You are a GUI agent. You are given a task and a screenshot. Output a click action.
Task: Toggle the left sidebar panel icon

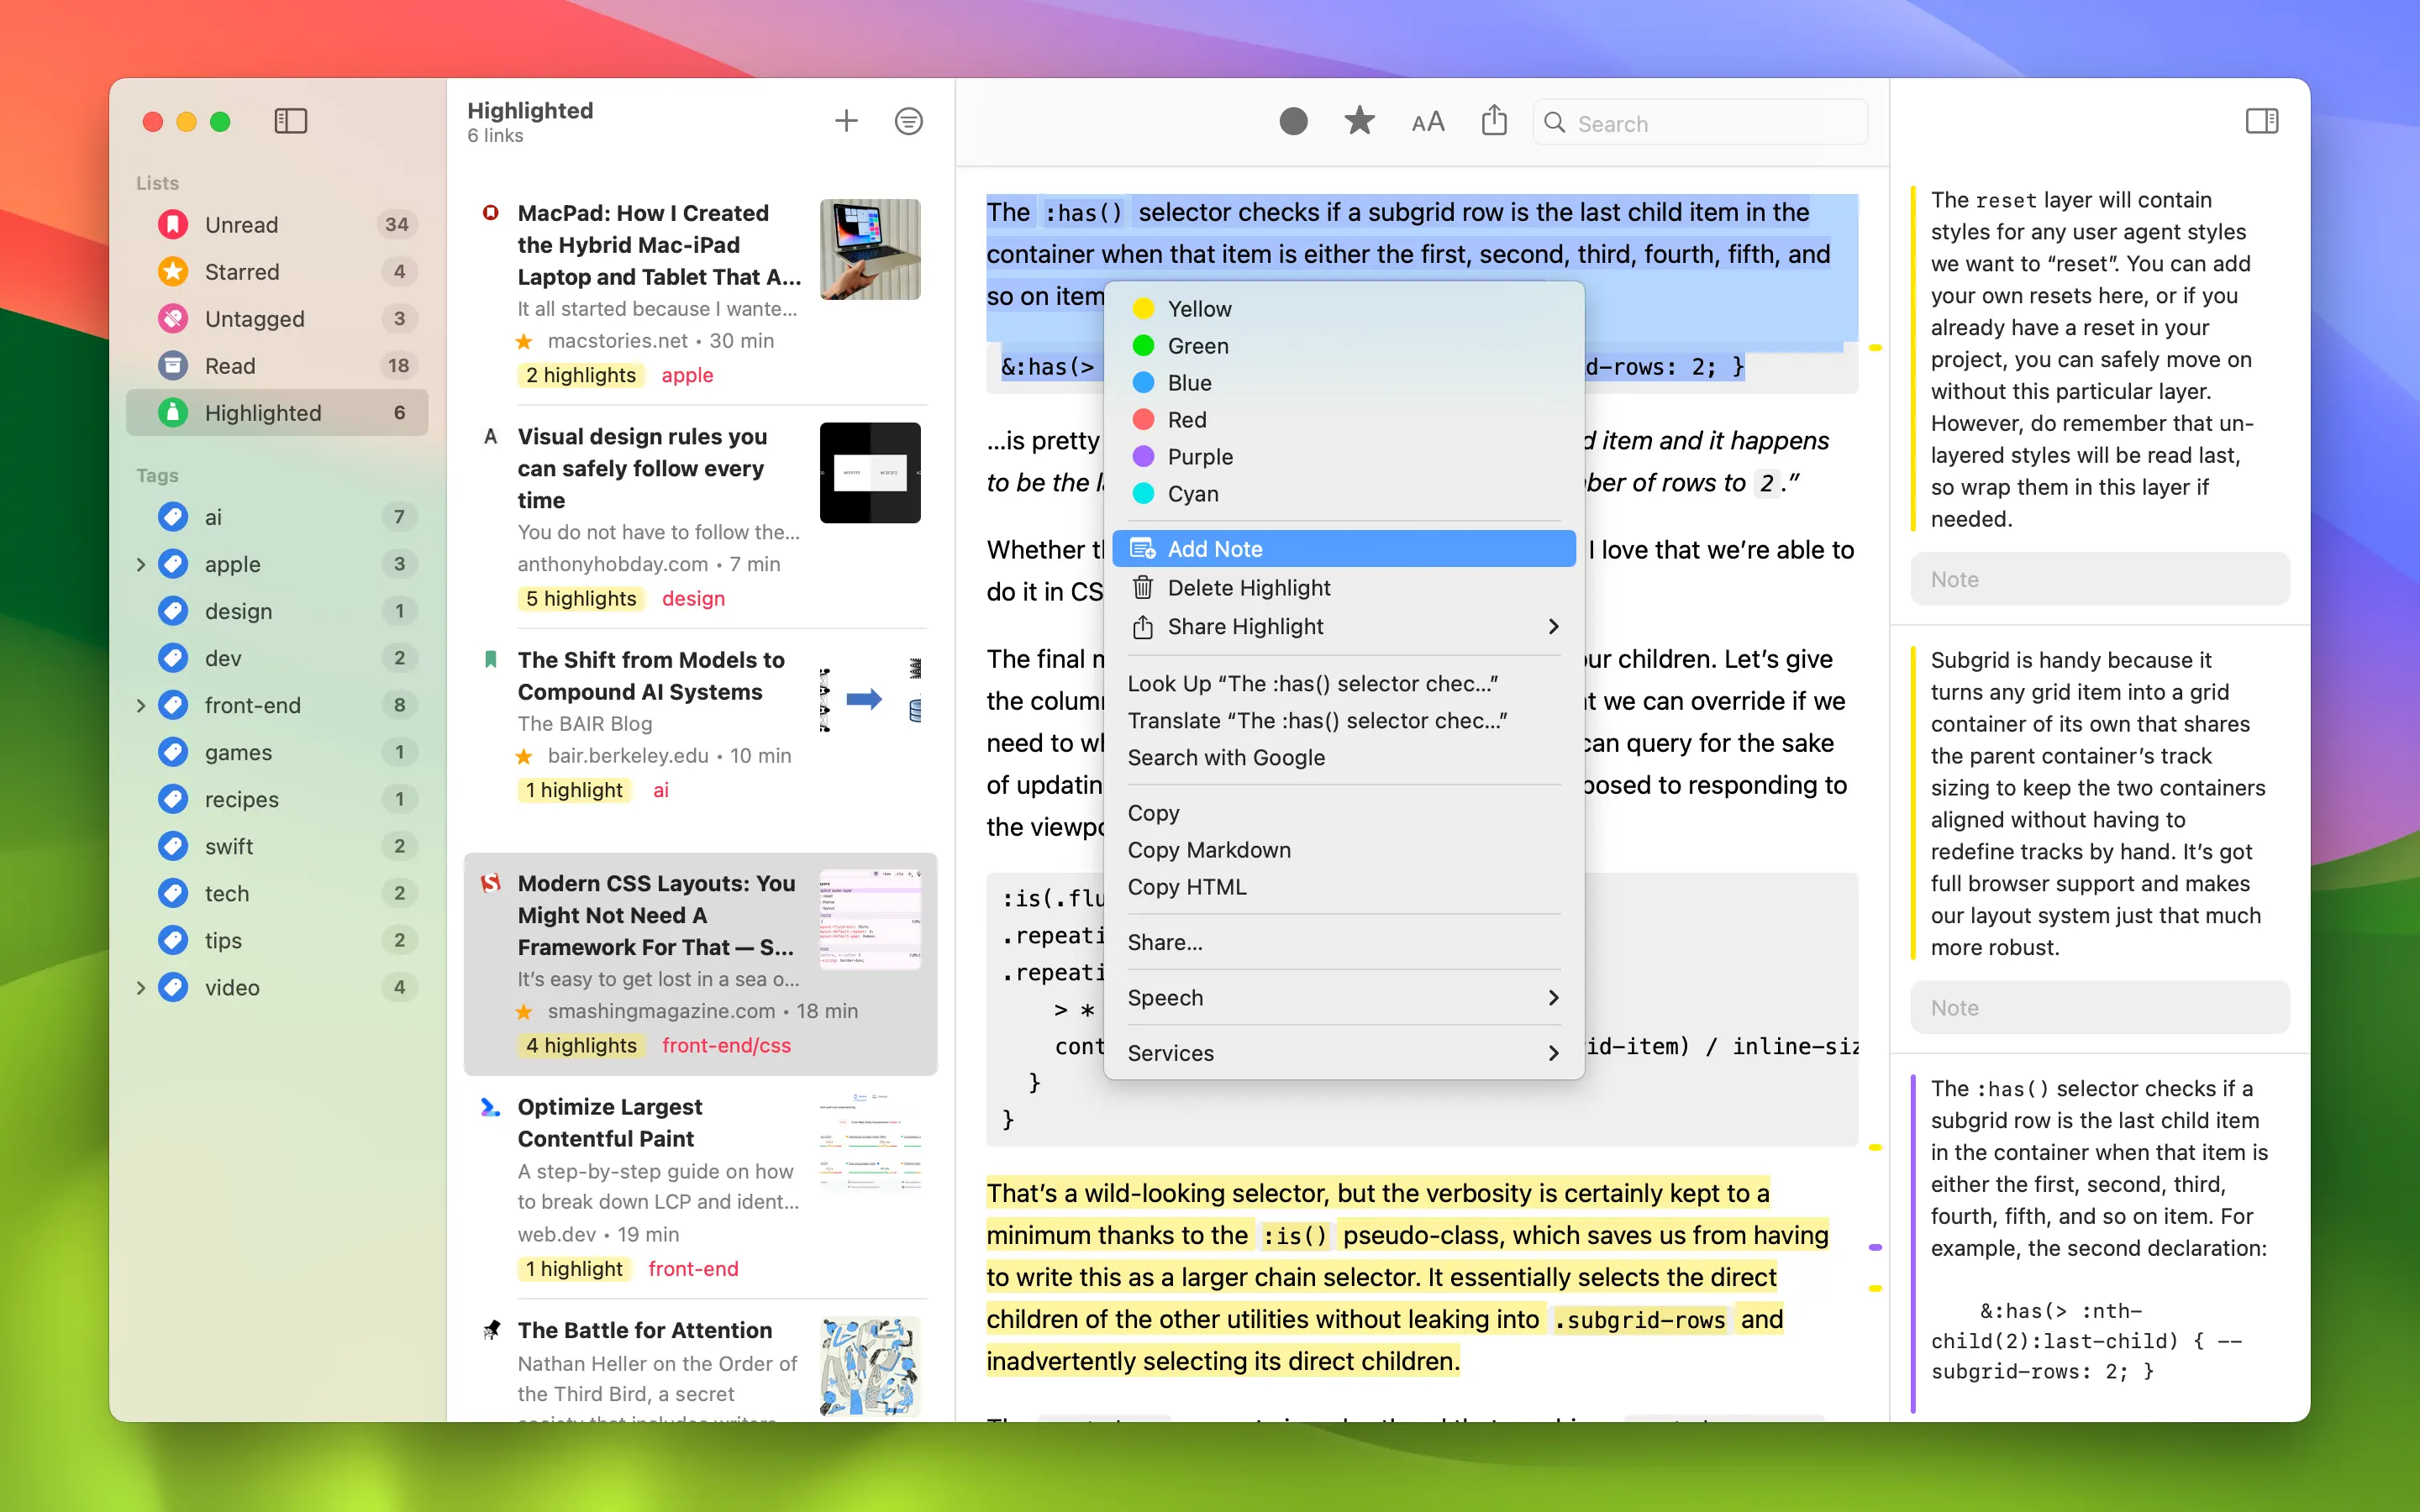290,121
